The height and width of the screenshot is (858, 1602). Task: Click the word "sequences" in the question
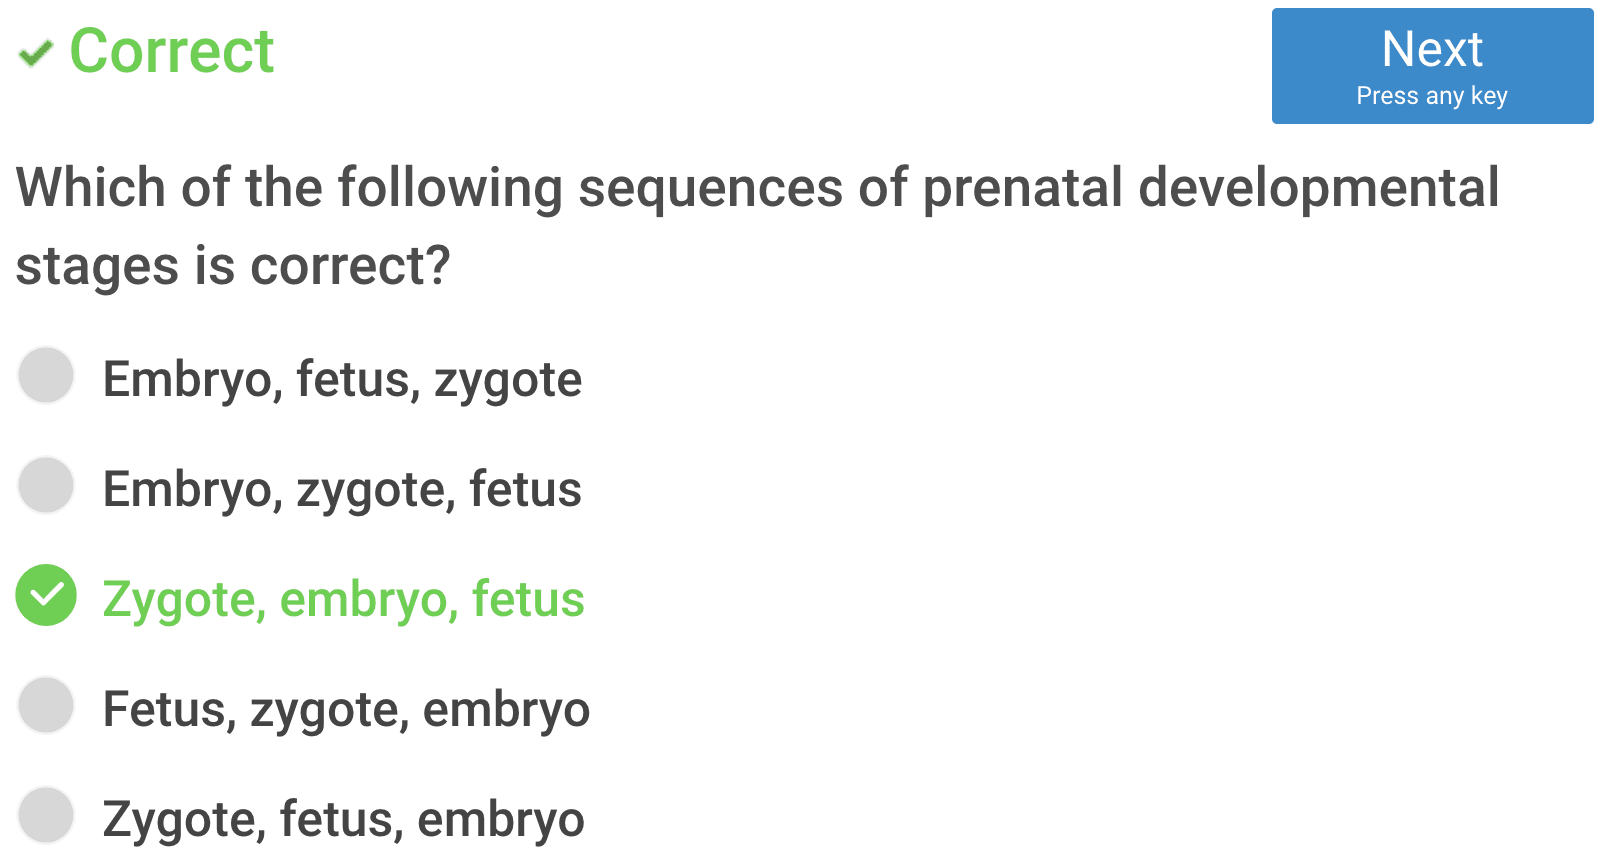pos(710,188)
